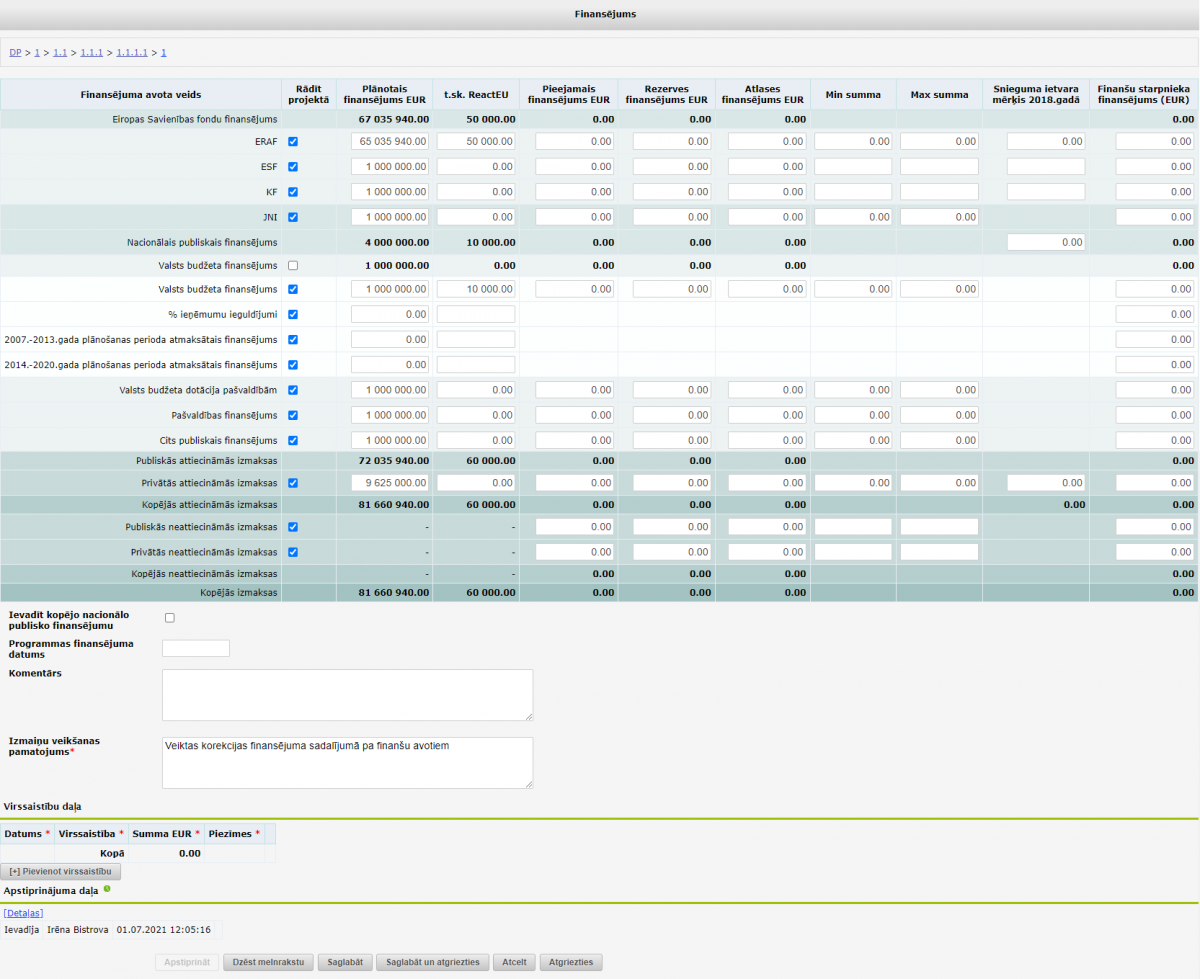Navigate to the 1.1.1.1 breadcrumb link
The width and height of the screenshot is (1200, 979).
[x=132, y=52]
